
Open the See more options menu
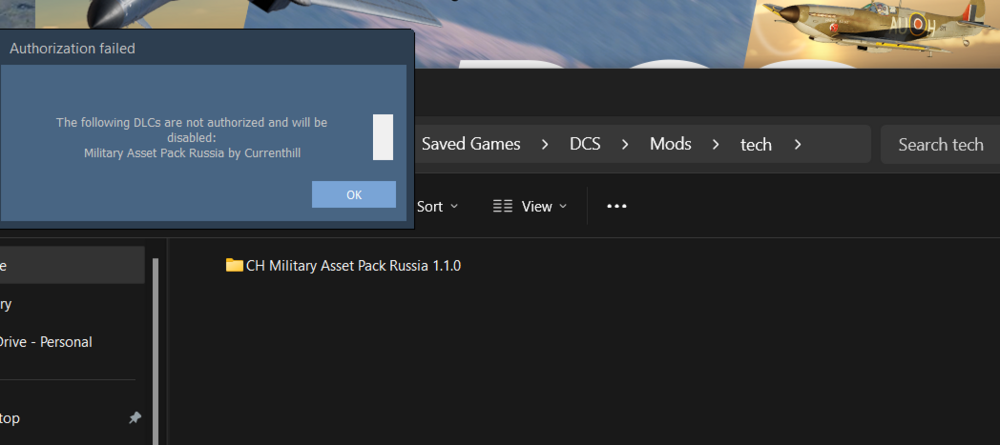[x=617, y=207]
